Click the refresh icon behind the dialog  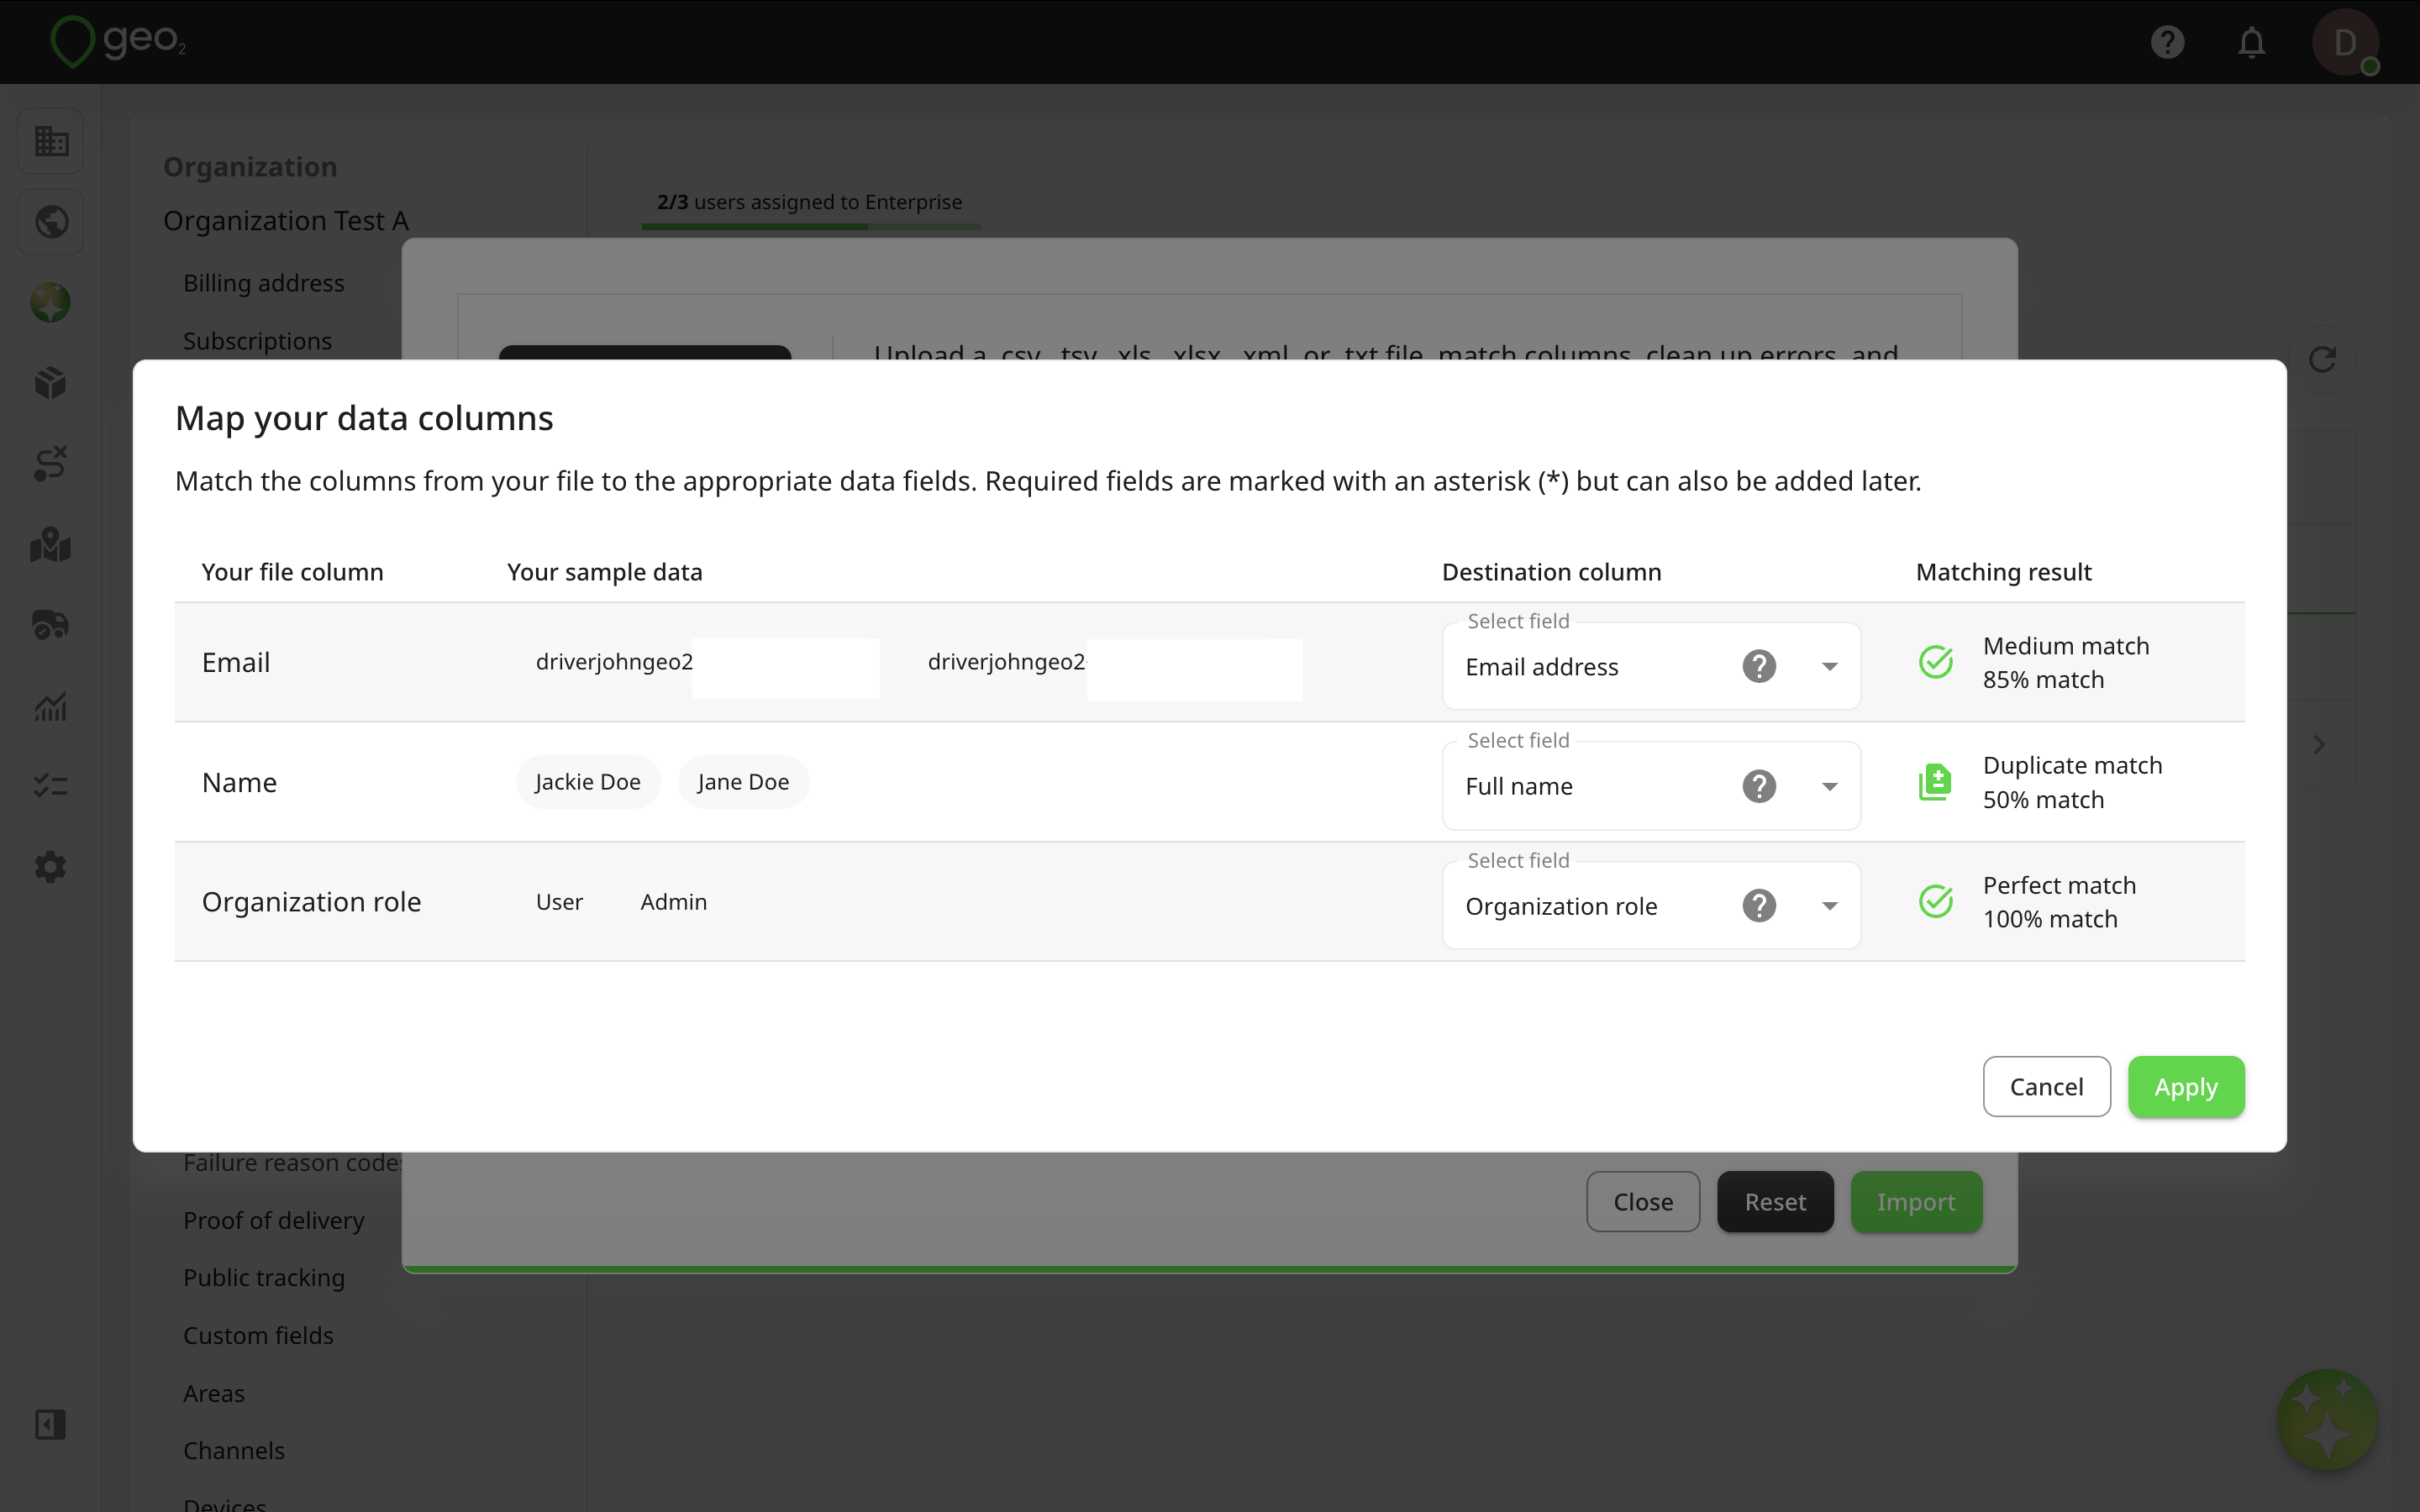(x=2322, y=359)
